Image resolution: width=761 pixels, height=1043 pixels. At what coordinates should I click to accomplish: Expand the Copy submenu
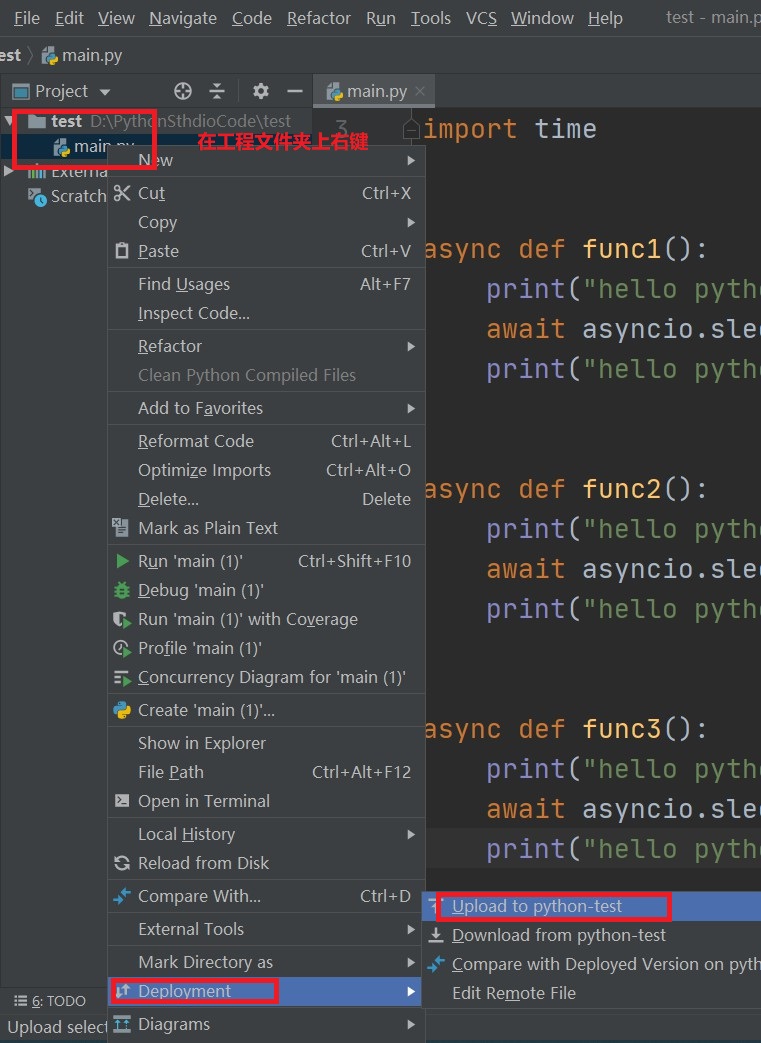point(266,222)
